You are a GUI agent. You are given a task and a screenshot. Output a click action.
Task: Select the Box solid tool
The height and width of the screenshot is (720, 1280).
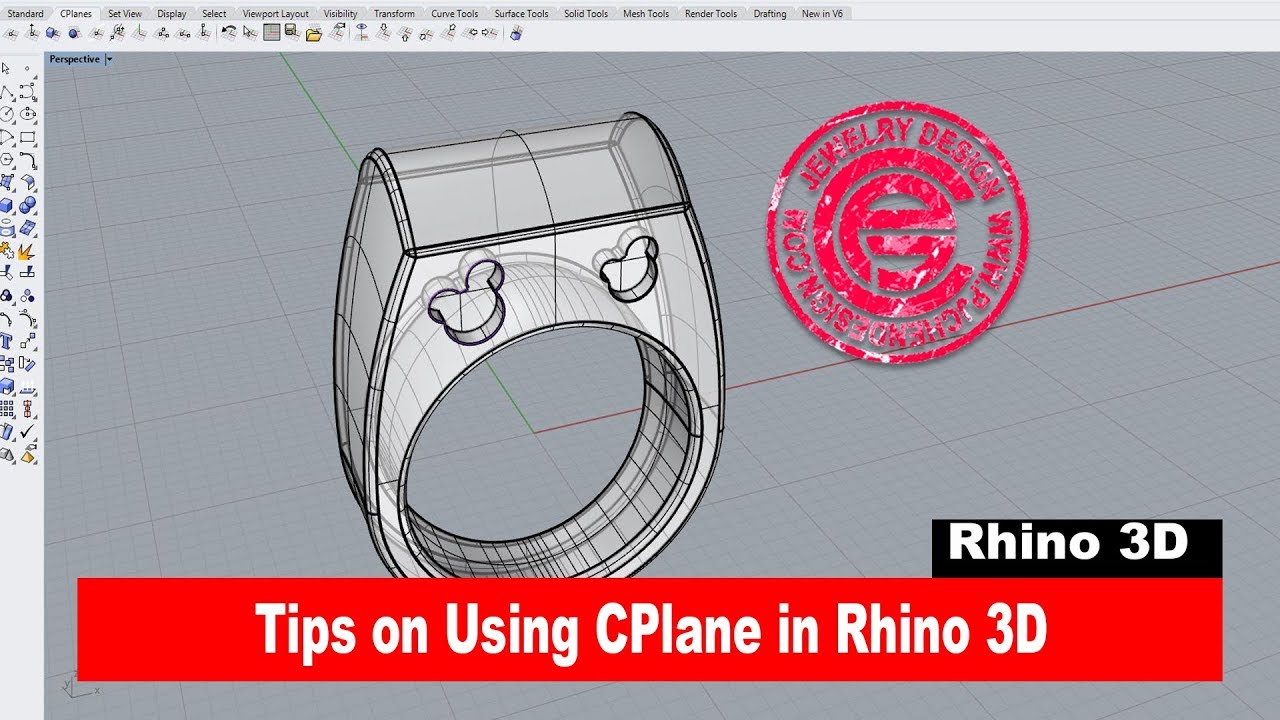pos(7,205)
